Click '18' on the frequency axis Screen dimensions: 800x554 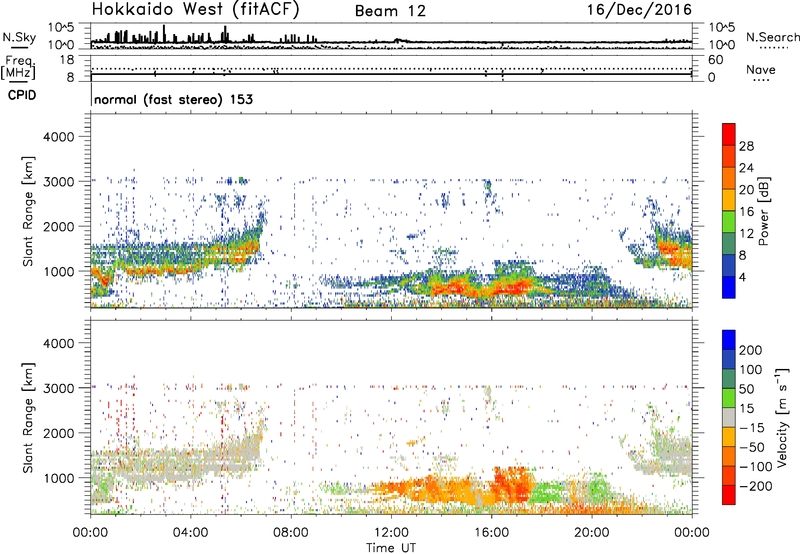[67, 60]
